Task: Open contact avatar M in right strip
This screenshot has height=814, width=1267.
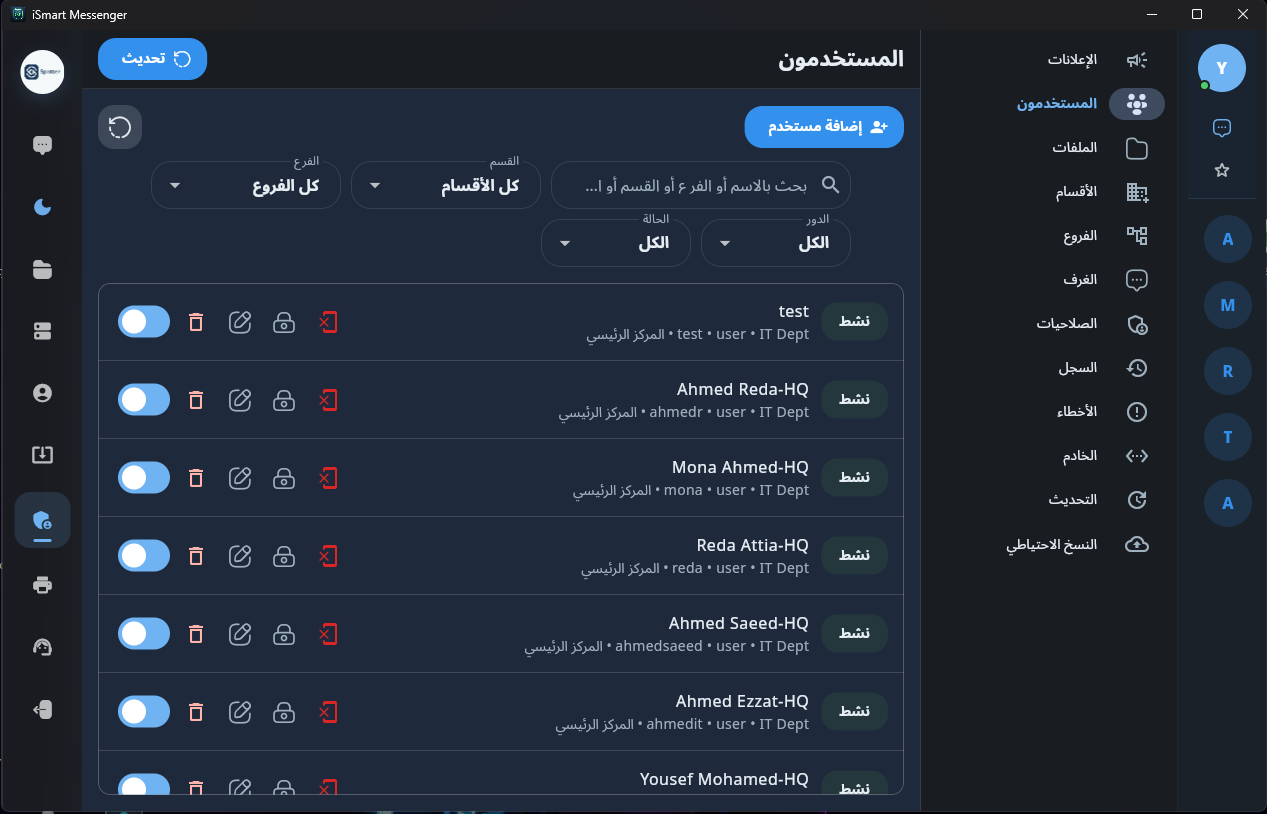Action: tap(1228, 305)
